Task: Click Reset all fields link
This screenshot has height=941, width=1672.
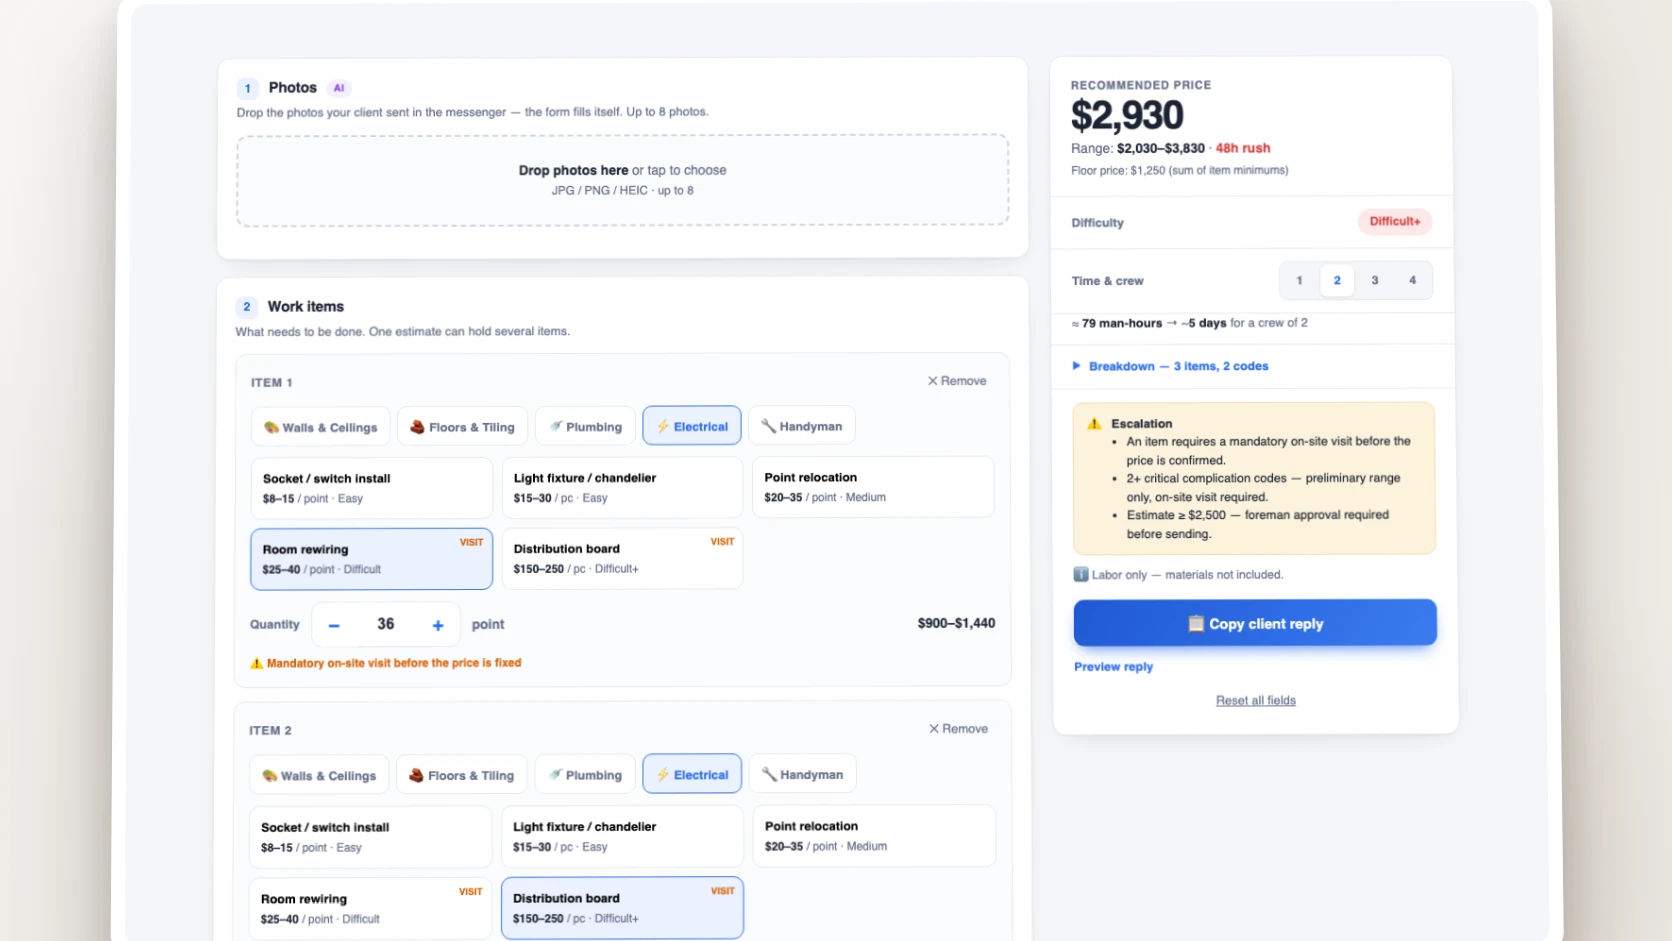Action: pos(1256,701)
